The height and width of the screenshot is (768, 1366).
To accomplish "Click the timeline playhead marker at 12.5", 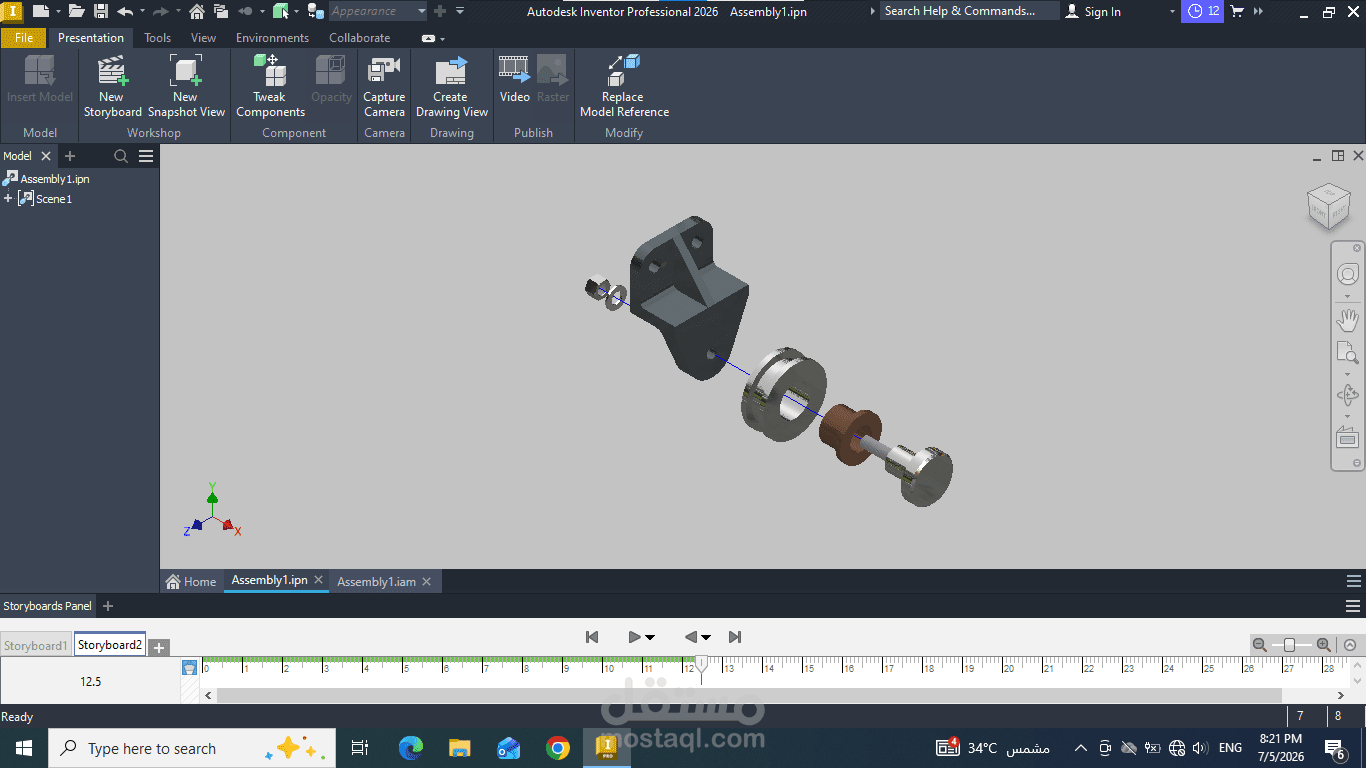I will coord(702,664).
